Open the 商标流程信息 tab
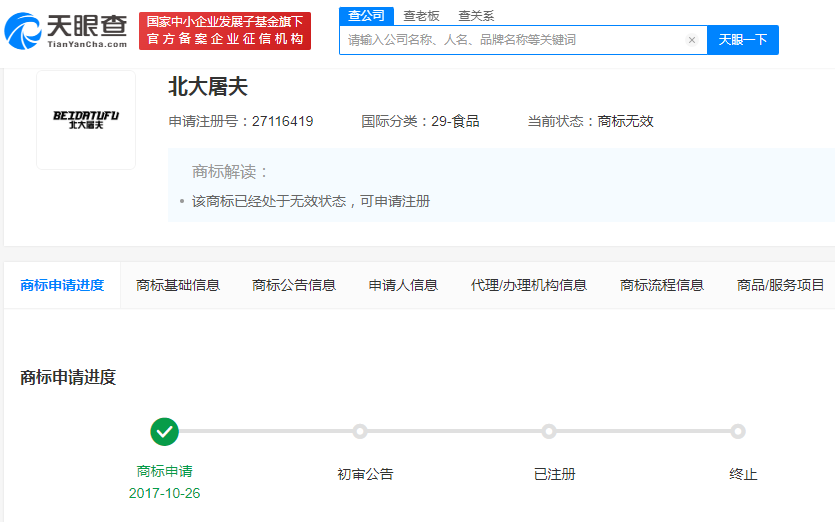835x522 pixels. coord(662,285)
